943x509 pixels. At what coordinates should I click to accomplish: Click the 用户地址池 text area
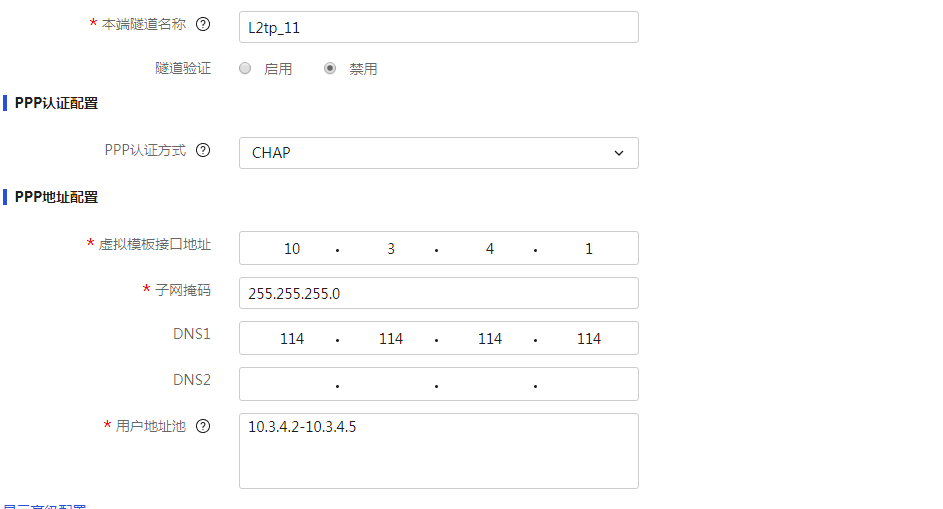tap(438, 451)
